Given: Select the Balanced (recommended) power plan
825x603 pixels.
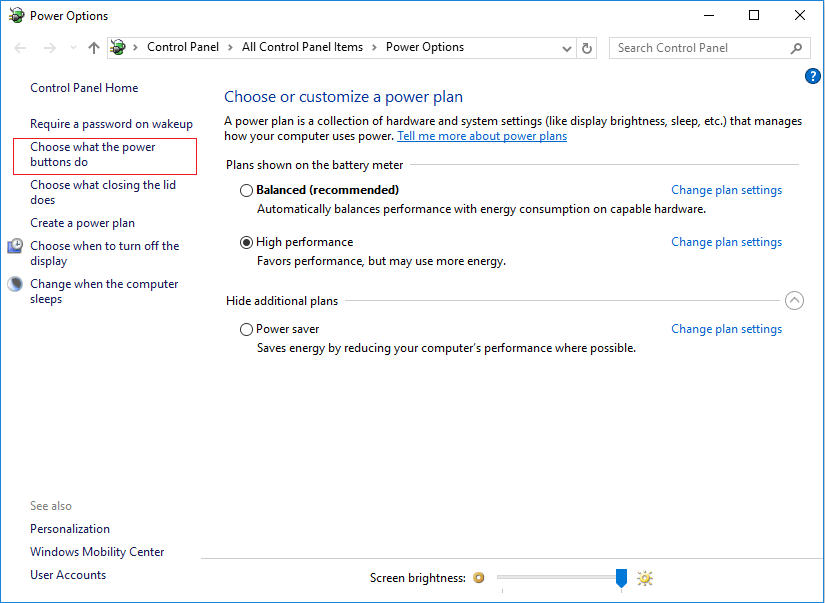Looking at the screenshot, I should [x=247, y=190].
